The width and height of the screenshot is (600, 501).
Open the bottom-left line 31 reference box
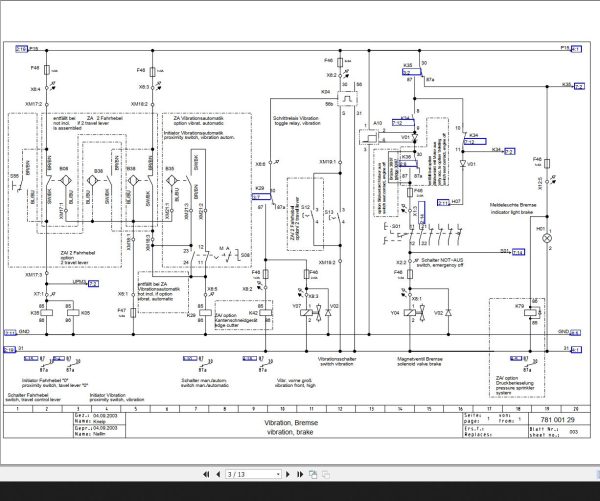(x=10, y=349)
